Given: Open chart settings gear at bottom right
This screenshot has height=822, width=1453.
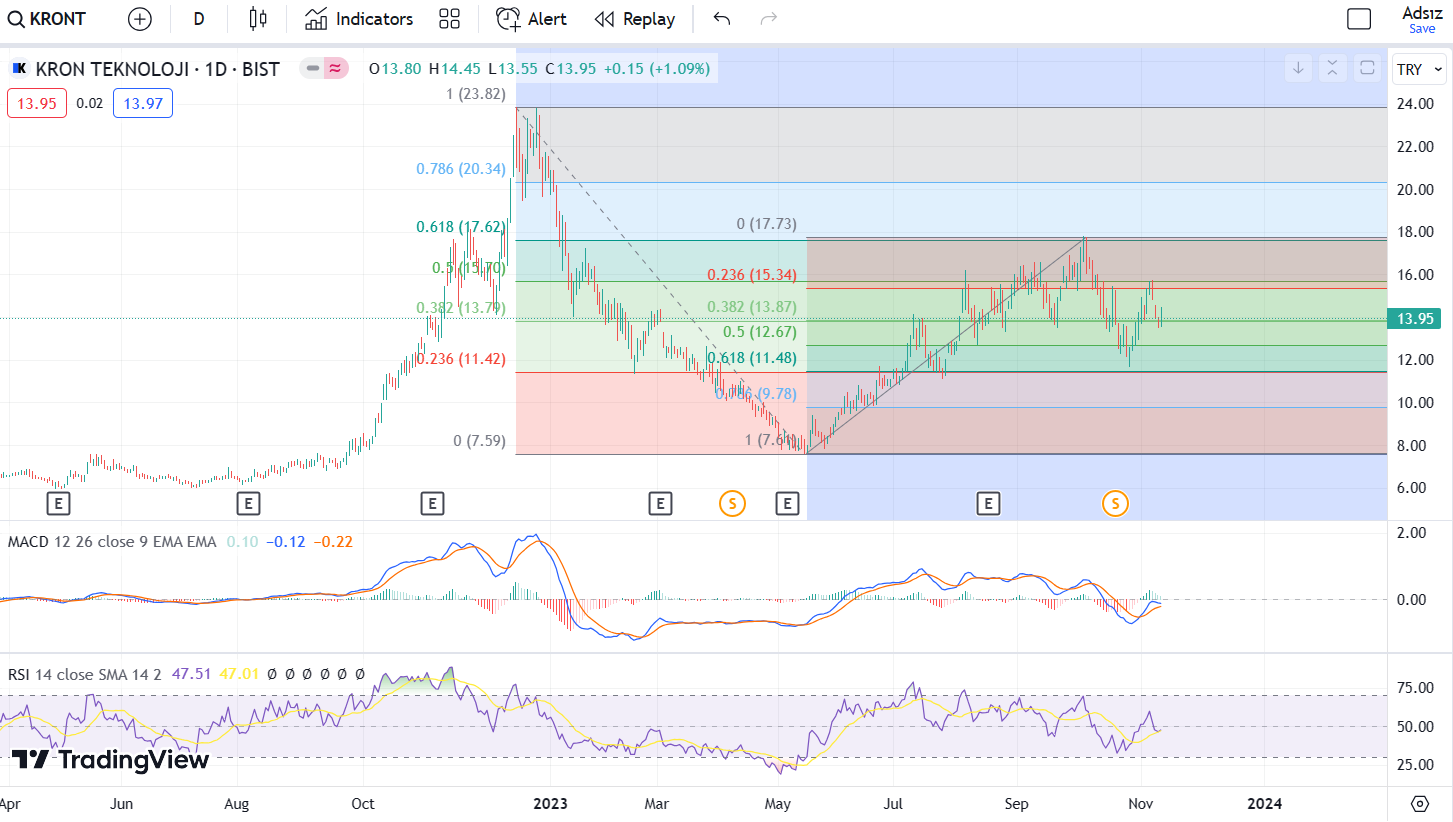Looking at the screenshot, I should tap(1420, 804).
